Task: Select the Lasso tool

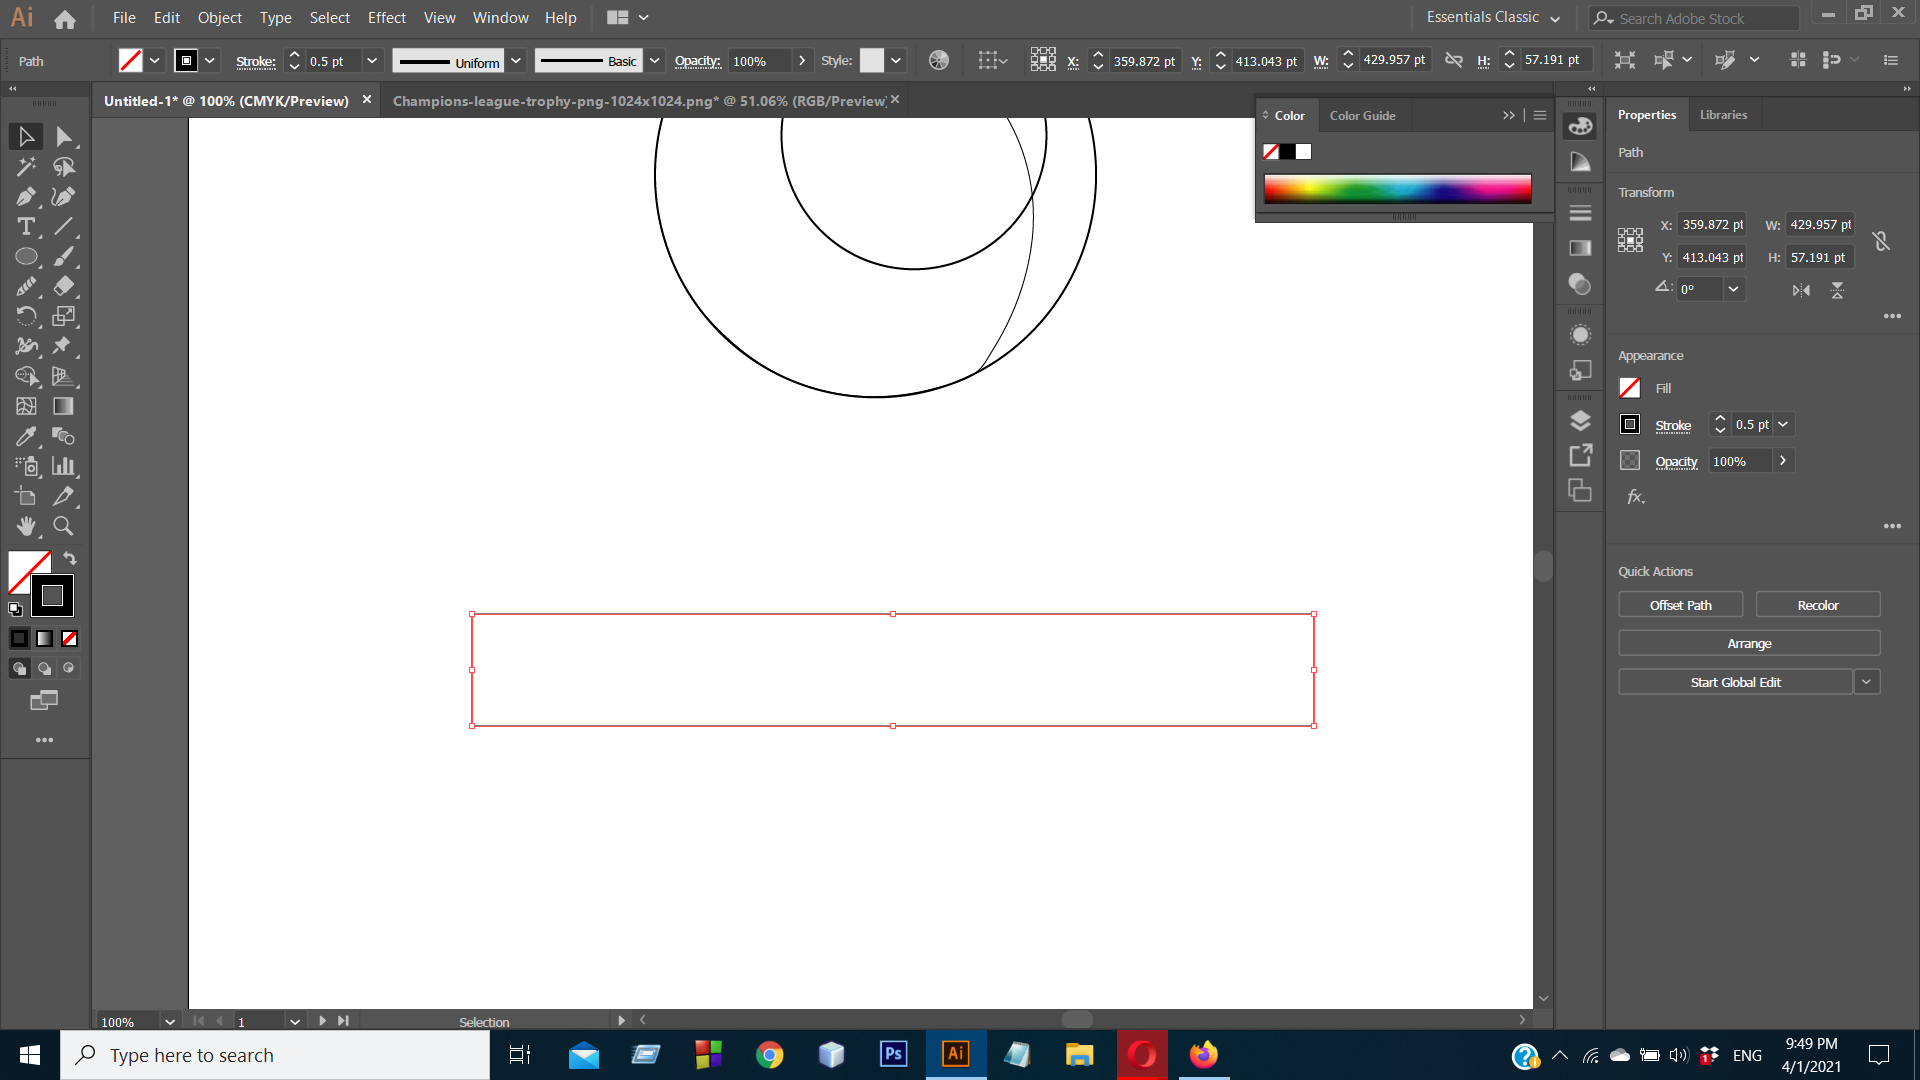Action: pos(64,167)
